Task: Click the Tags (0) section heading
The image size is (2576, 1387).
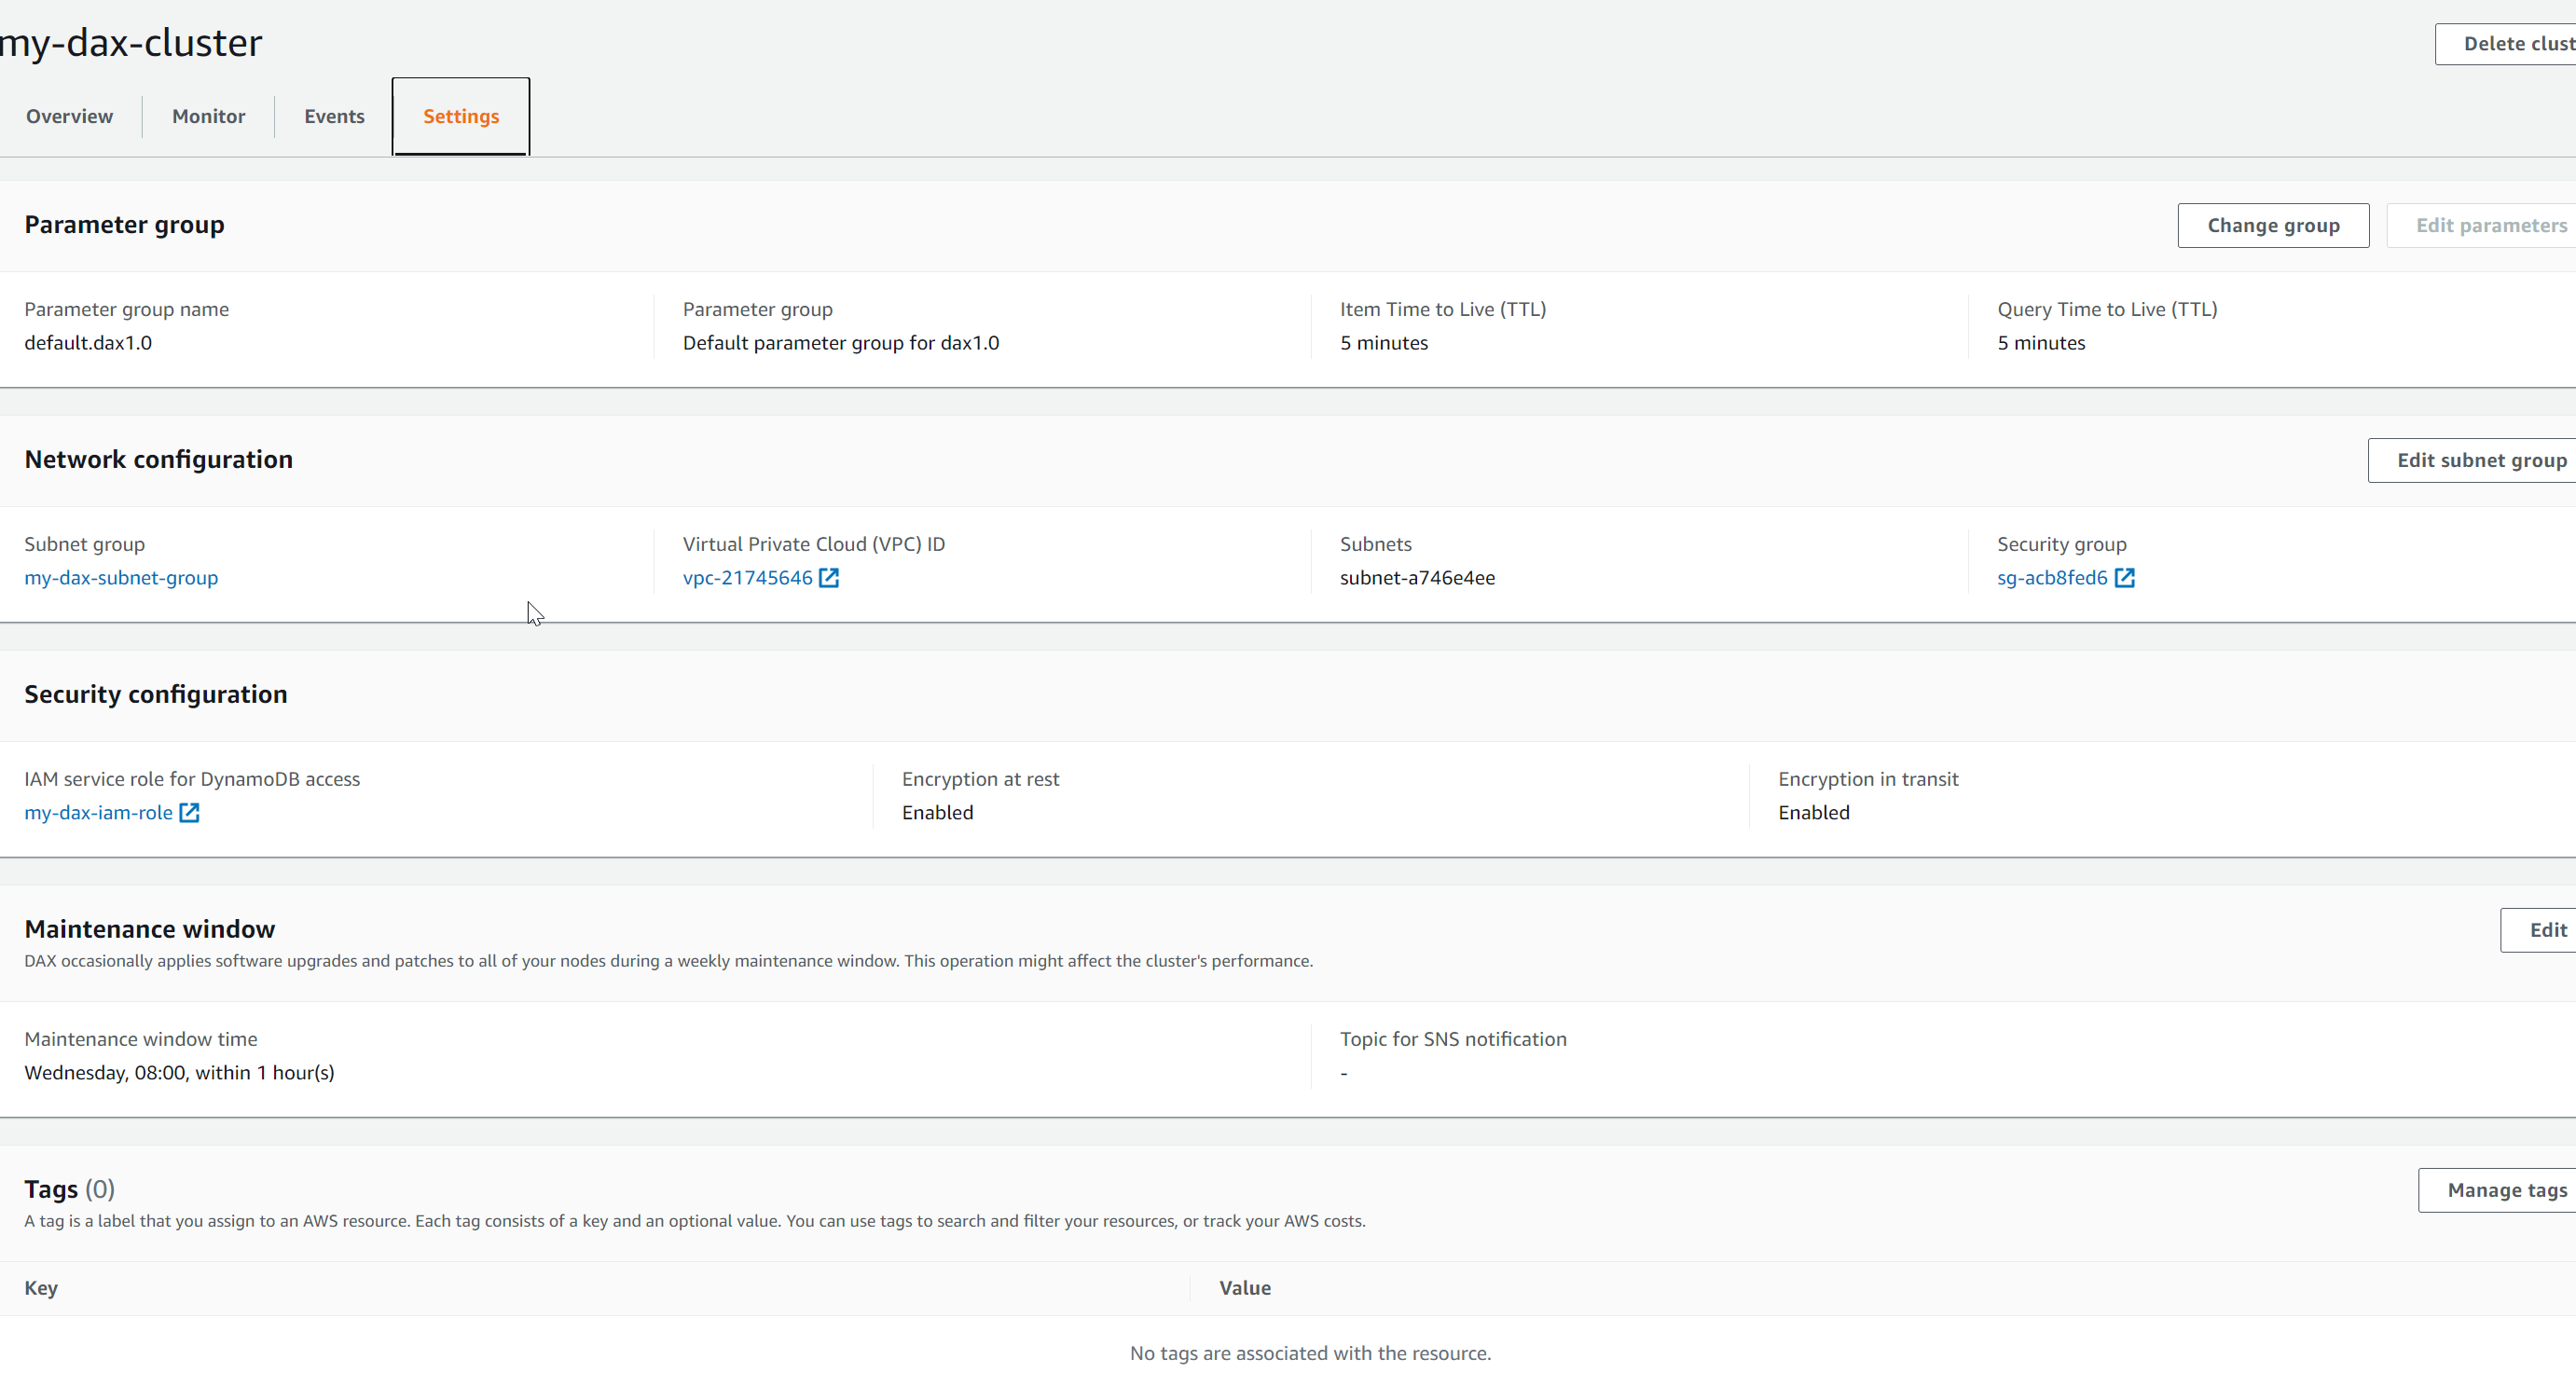Action: pos(70,1190)
